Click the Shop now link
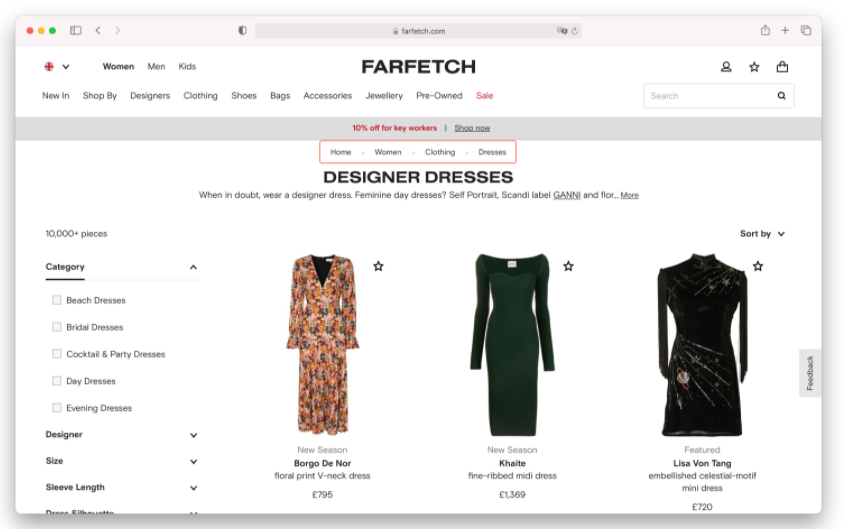The height and width of the screenshot is (529, 843). (x=472, y=128)
